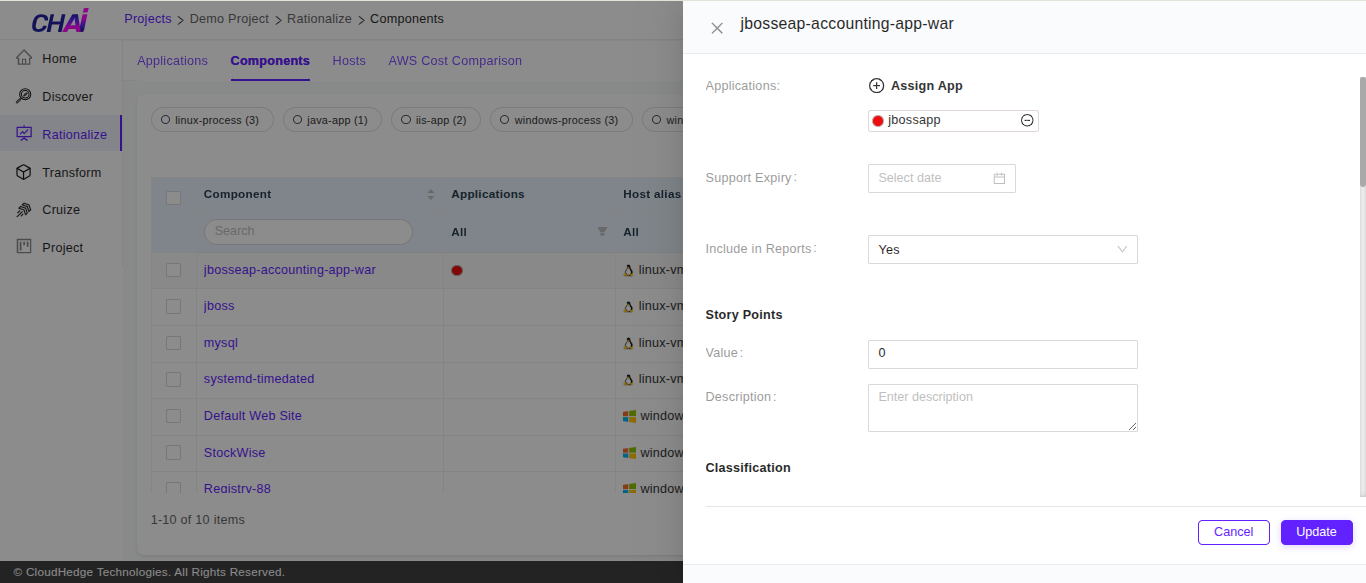Tick the mysql row checkbox
Viewport: 1366px width, 583px height.
tap(174, 343)
